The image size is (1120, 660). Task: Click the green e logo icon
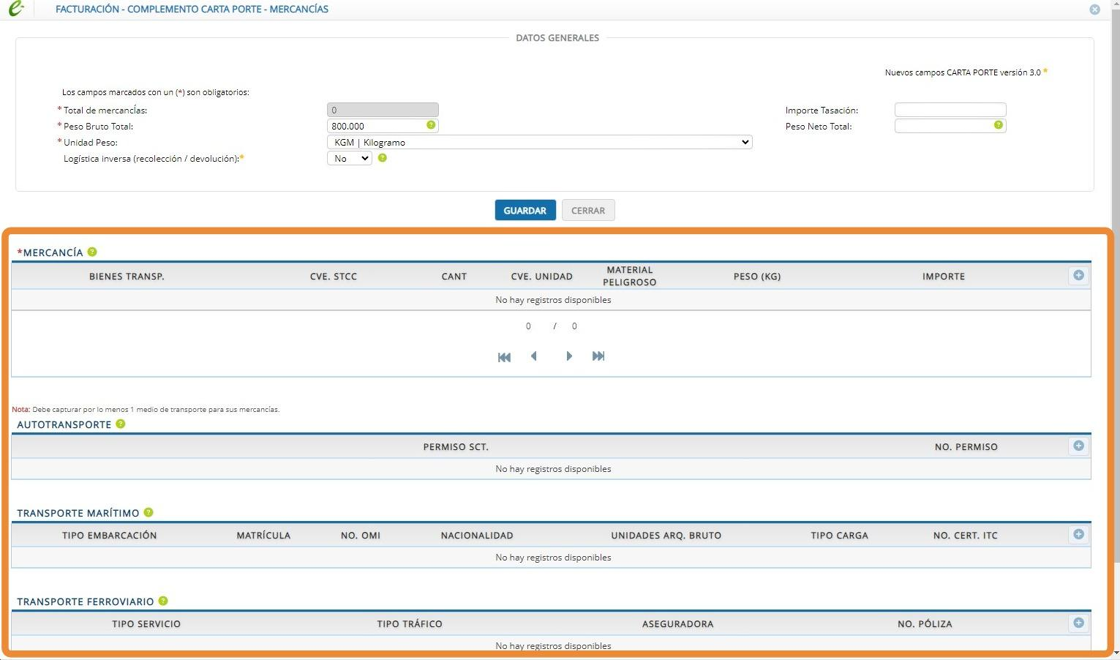[16, 9]
